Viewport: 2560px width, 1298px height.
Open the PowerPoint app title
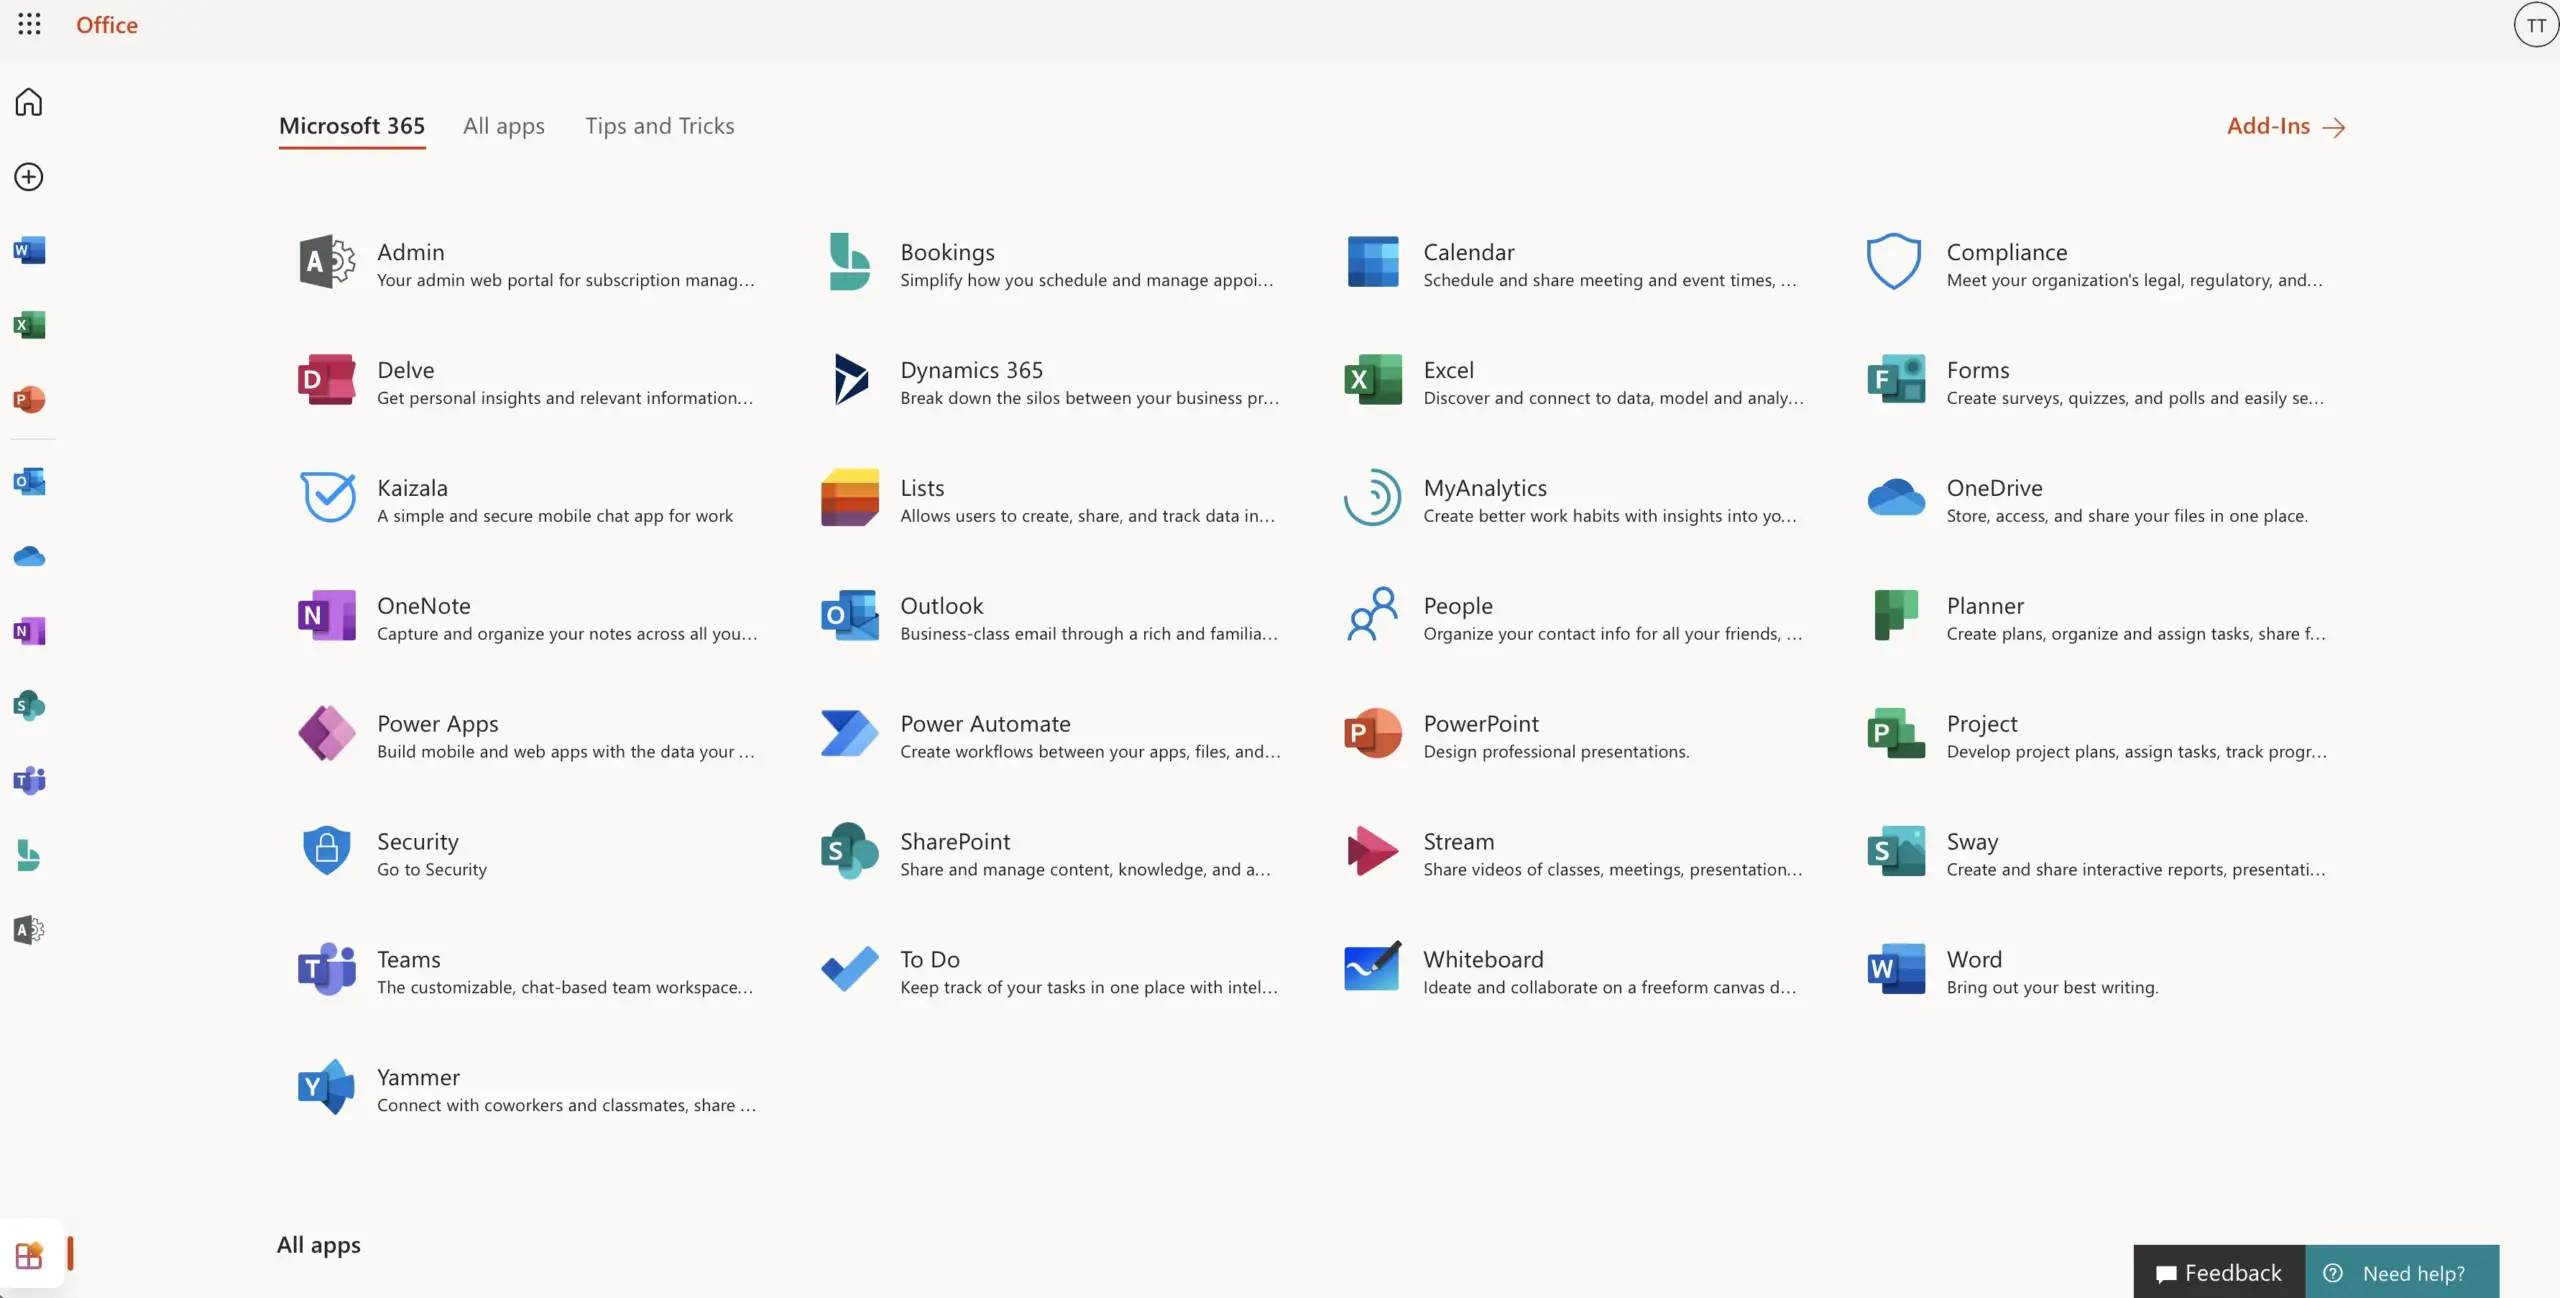[1481, 724]
